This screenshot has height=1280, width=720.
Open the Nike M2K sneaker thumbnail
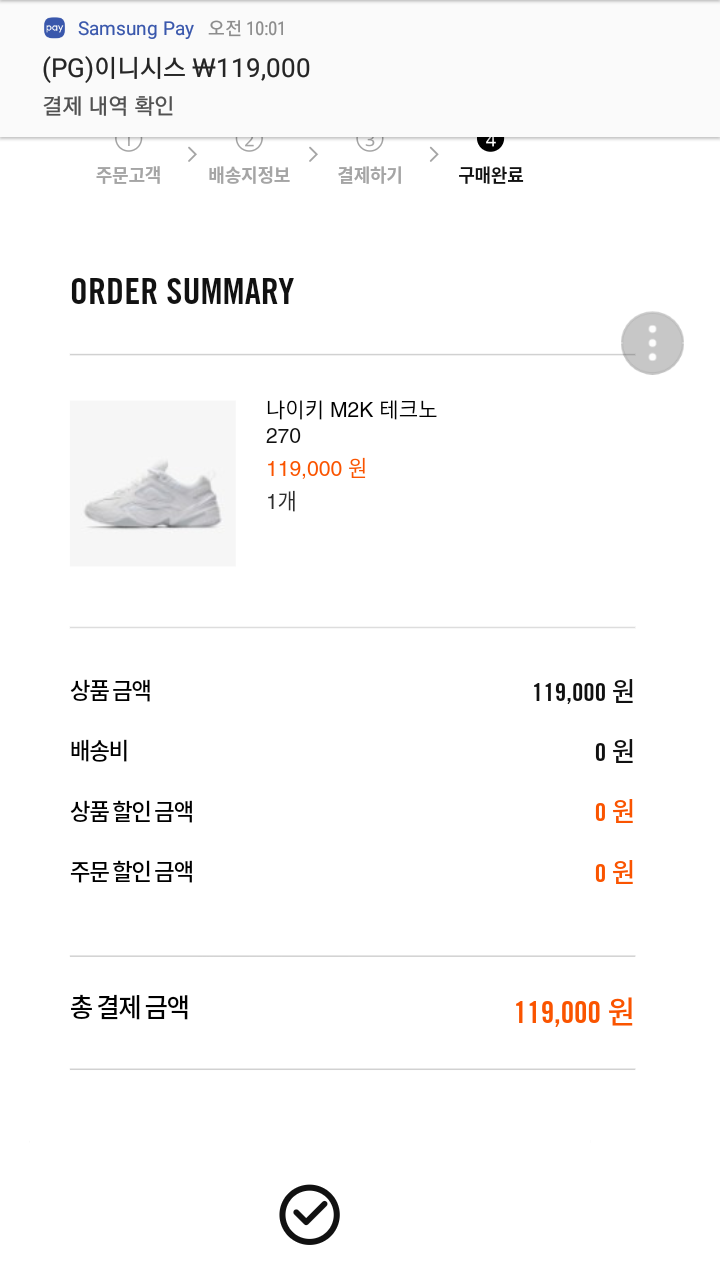pyautogui.click(x=153, y=483)
